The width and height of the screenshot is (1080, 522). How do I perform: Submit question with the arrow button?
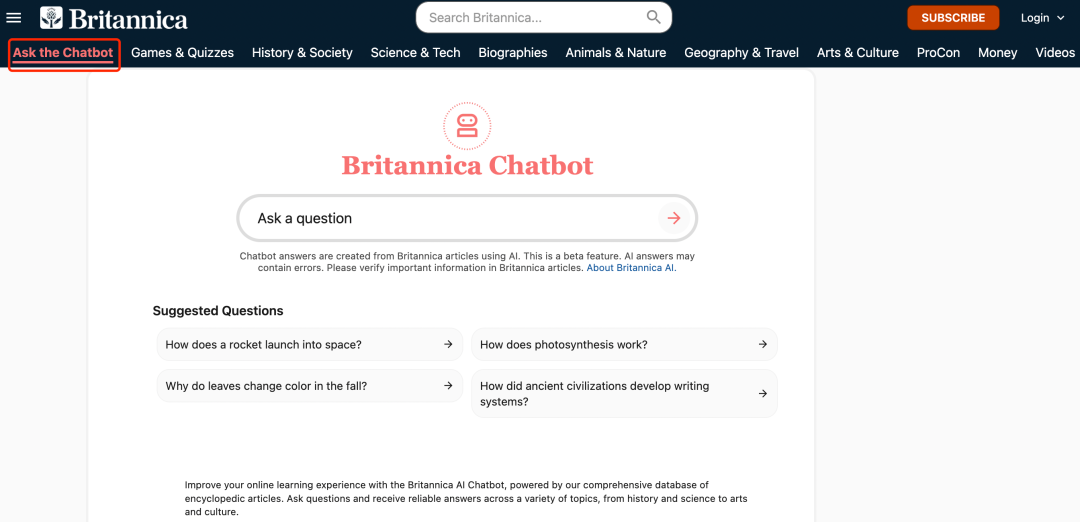click(674, 218)
